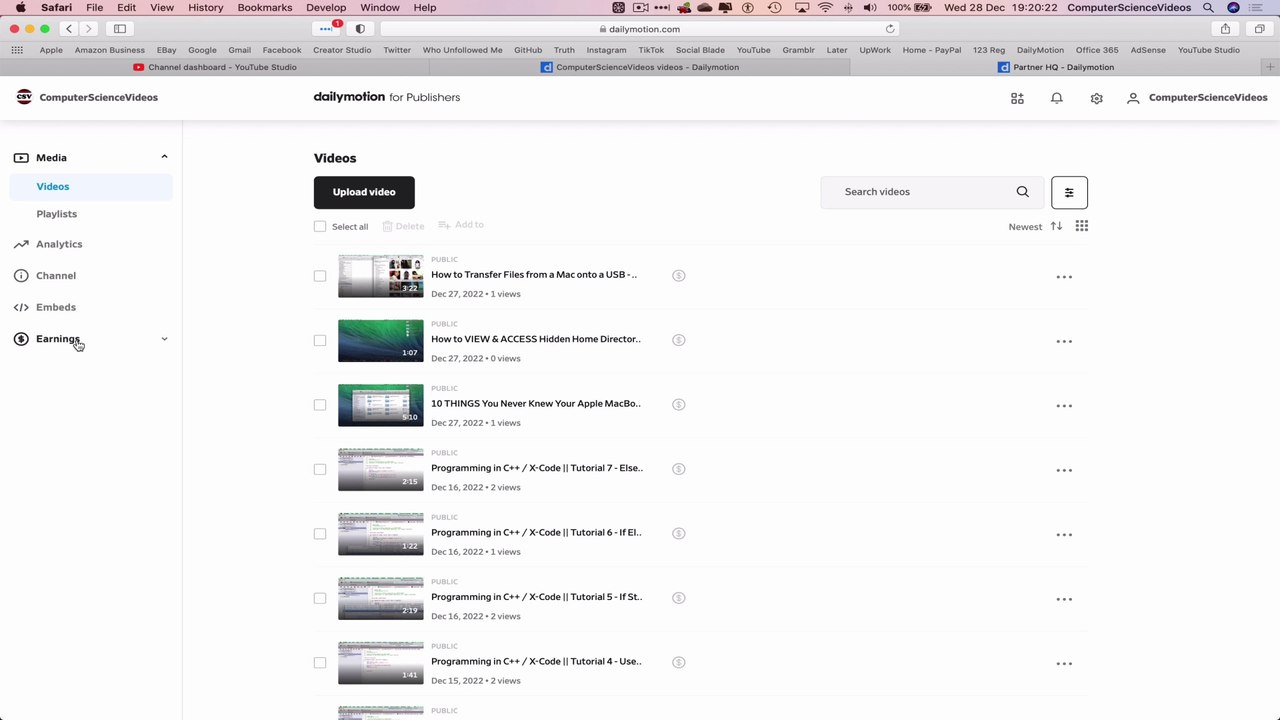Open more options for Tutorial 5 video
This screenshot has height=720, width=1280.
coord(1064,599)
